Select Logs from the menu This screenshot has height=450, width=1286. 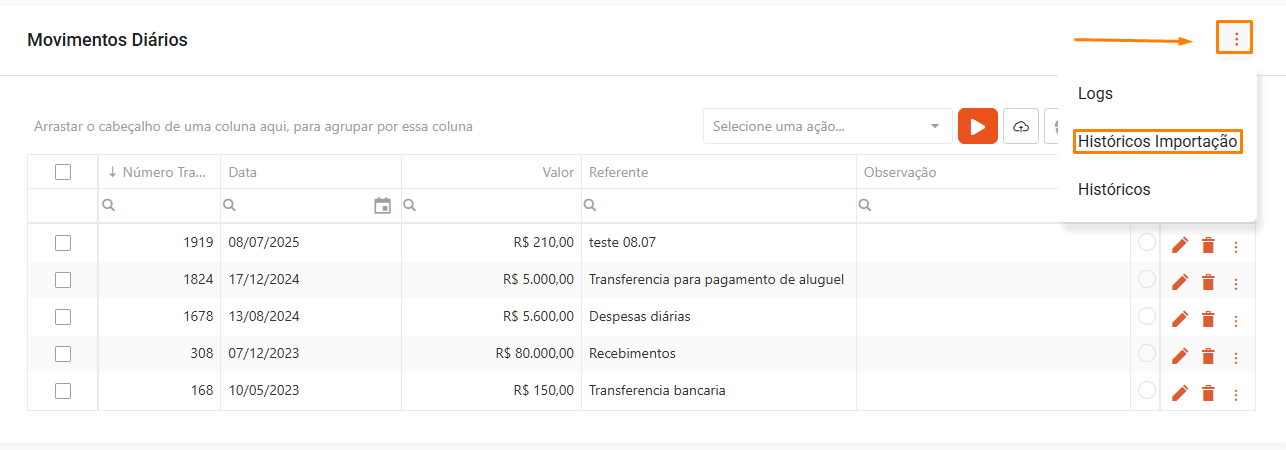coord(1095,94)
